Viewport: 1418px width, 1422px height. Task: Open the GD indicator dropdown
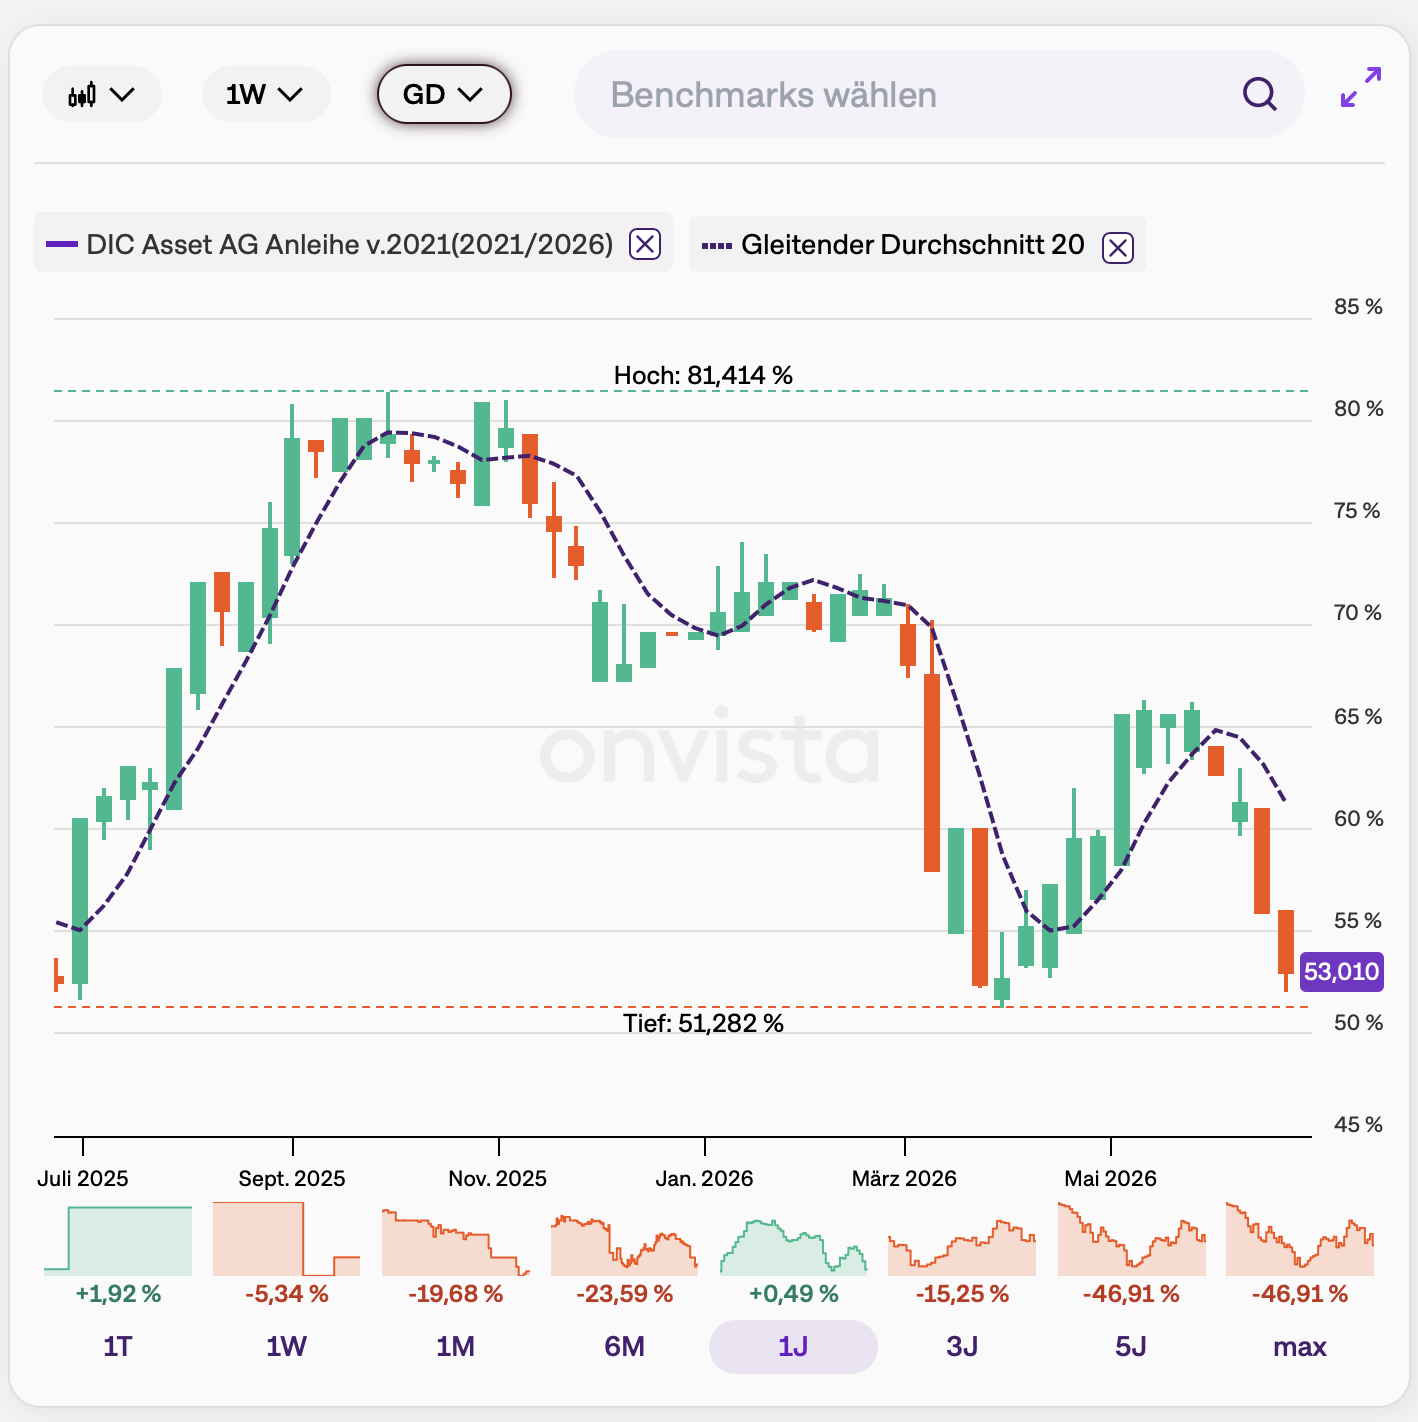pos(443,95)
